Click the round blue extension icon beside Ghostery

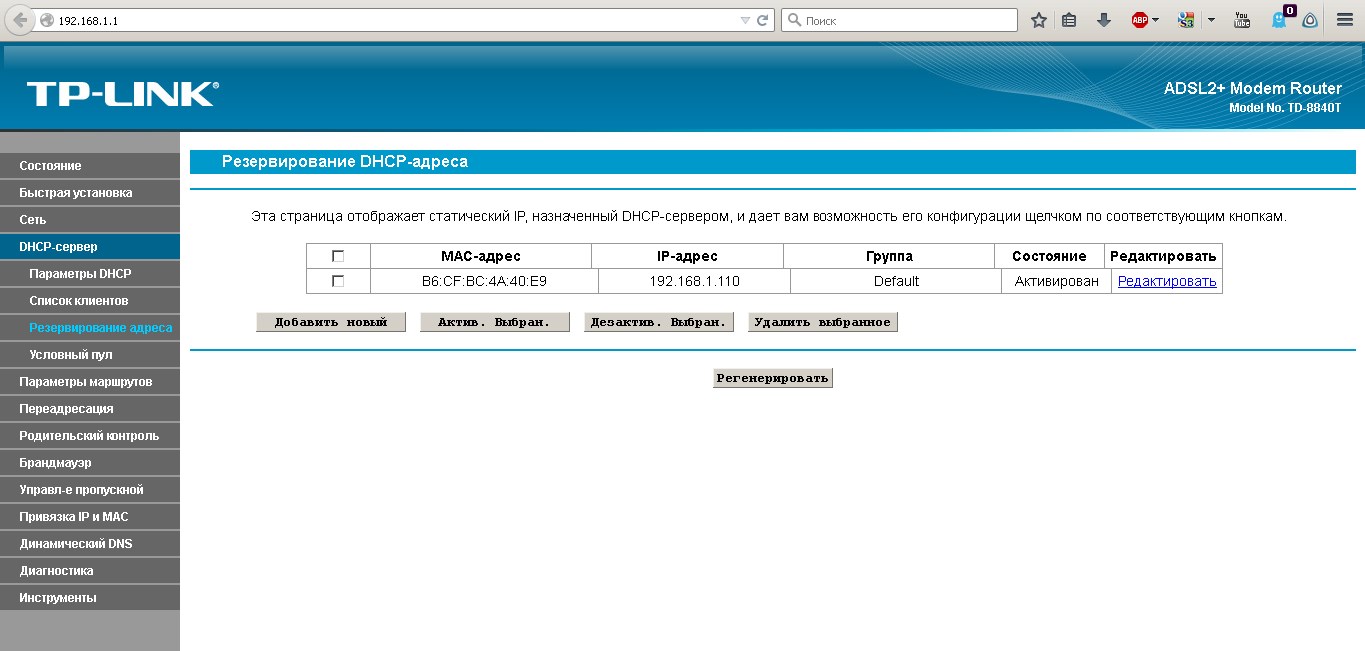(1310, 20)
